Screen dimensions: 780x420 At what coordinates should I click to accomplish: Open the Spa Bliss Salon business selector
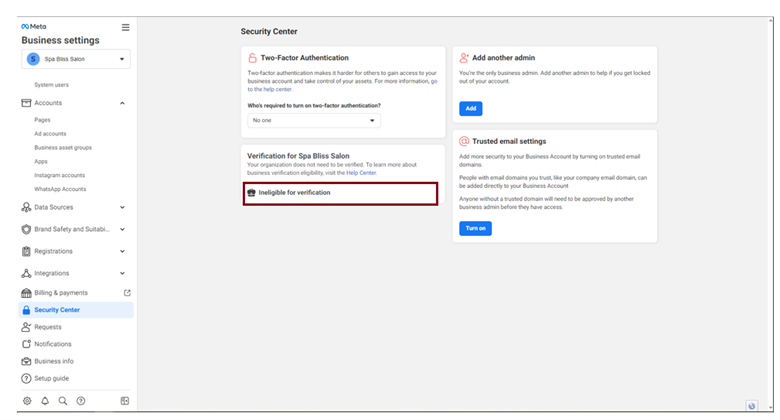pos(76,59)
